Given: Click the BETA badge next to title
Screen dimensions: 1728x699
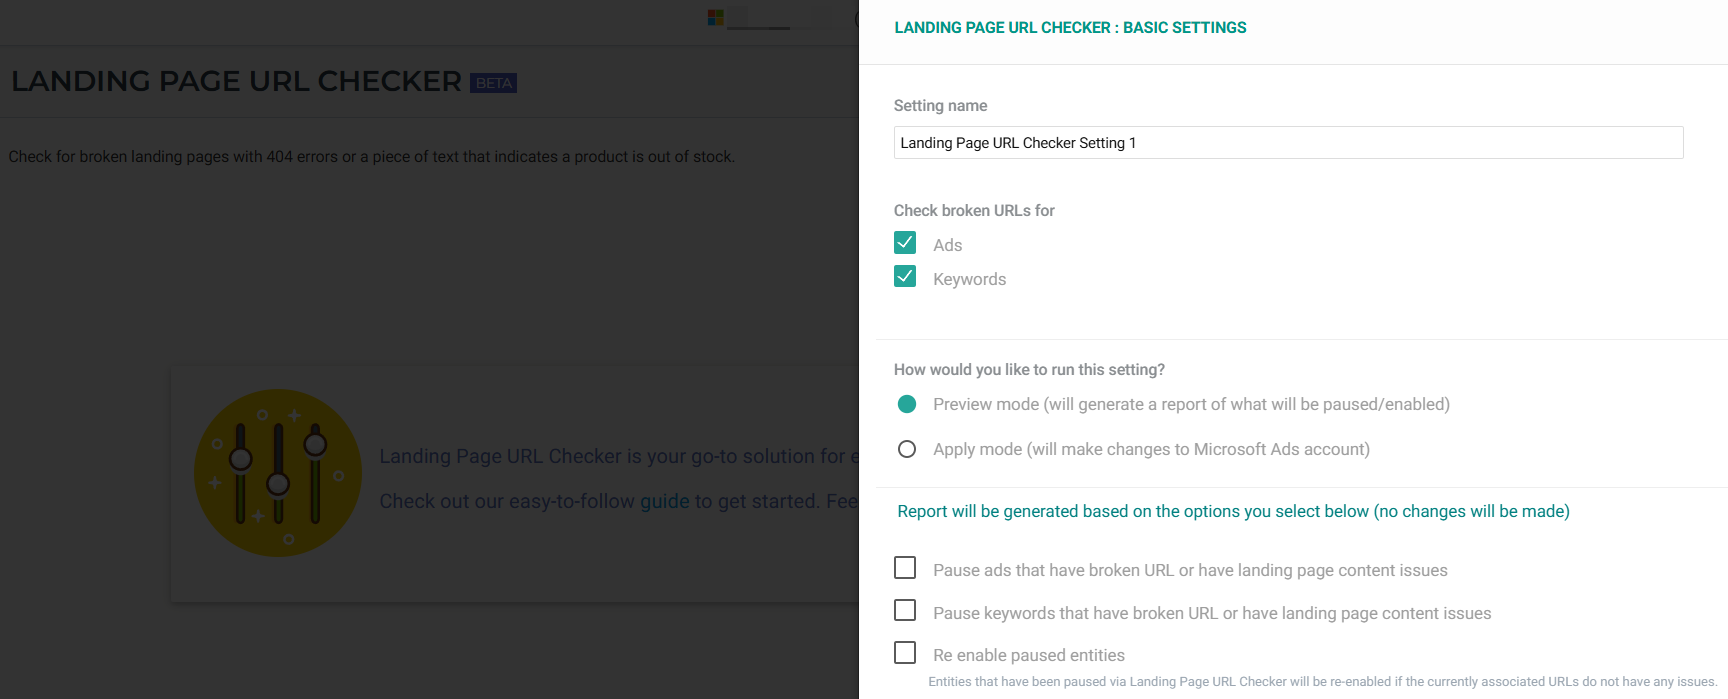Looking at the screenshot, I should 493,83.
